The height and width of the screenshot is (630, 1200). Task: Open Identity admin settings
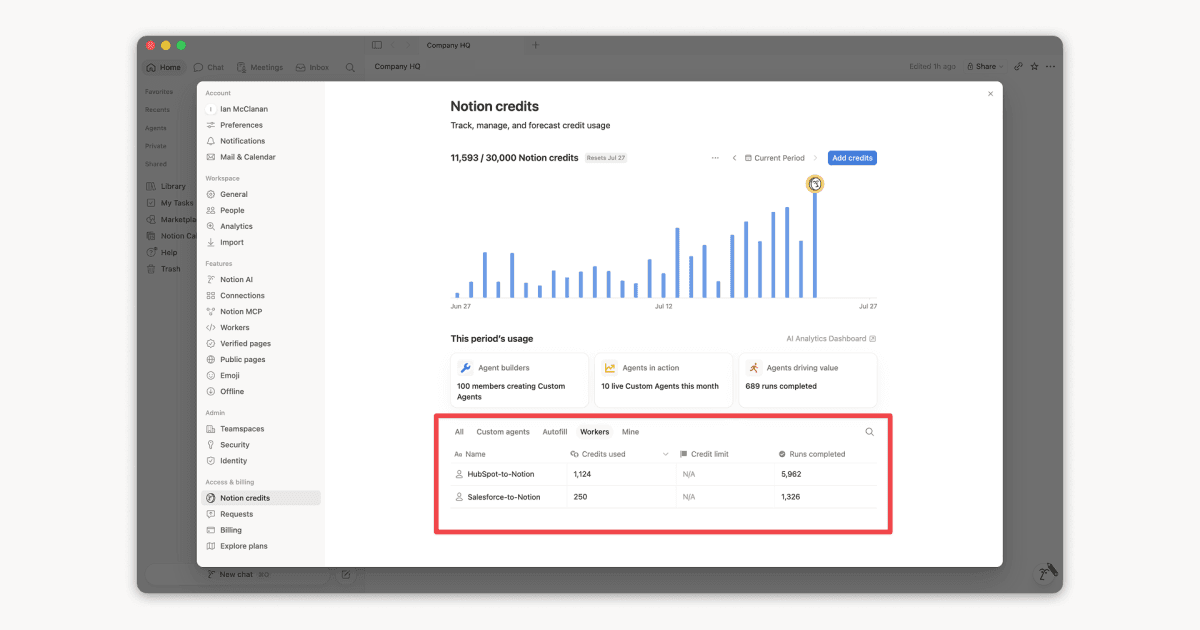point(261,460)
